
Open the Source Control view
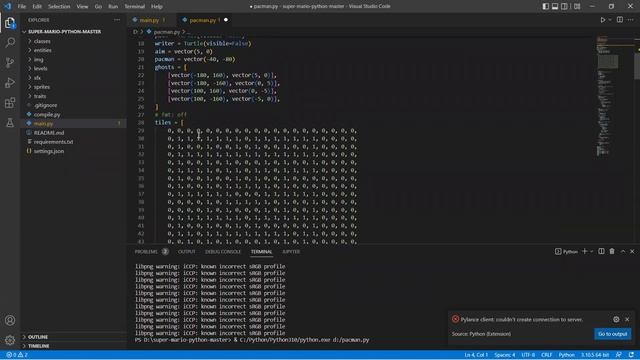click(10, 62)
